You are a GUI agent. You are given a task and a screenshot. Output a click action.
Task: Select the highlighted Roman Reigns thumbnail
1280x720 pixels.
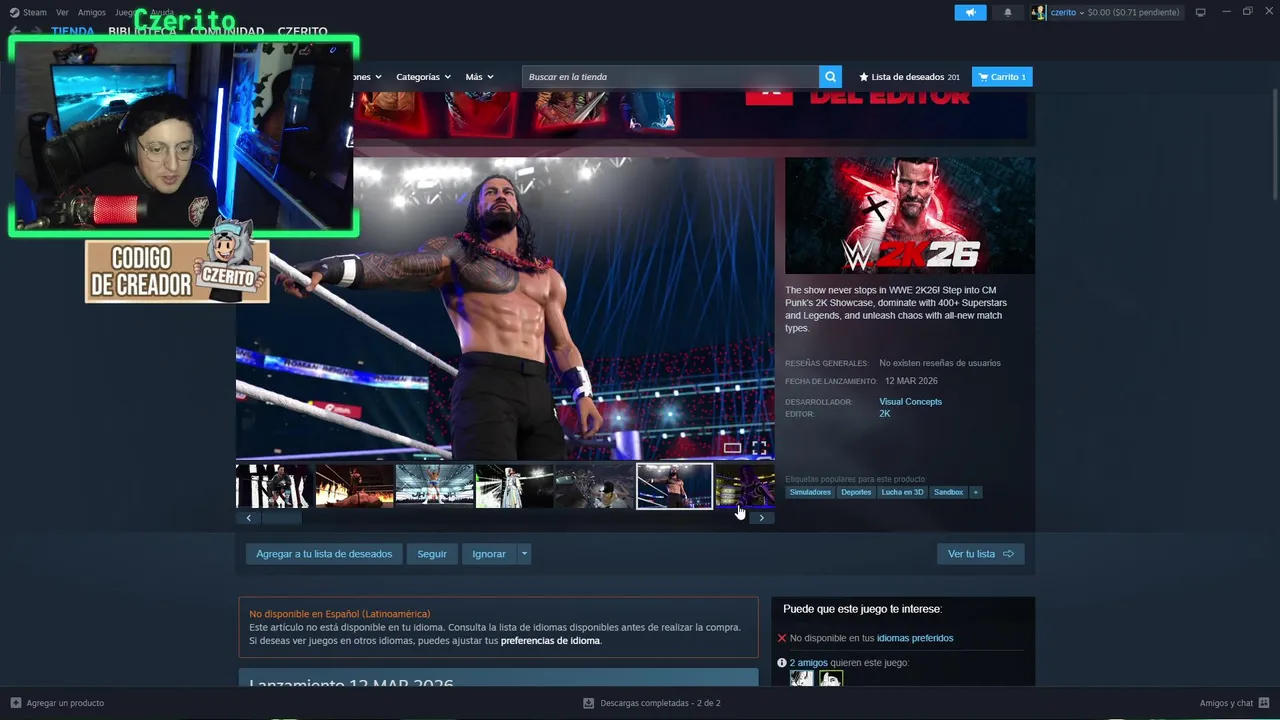675,486
